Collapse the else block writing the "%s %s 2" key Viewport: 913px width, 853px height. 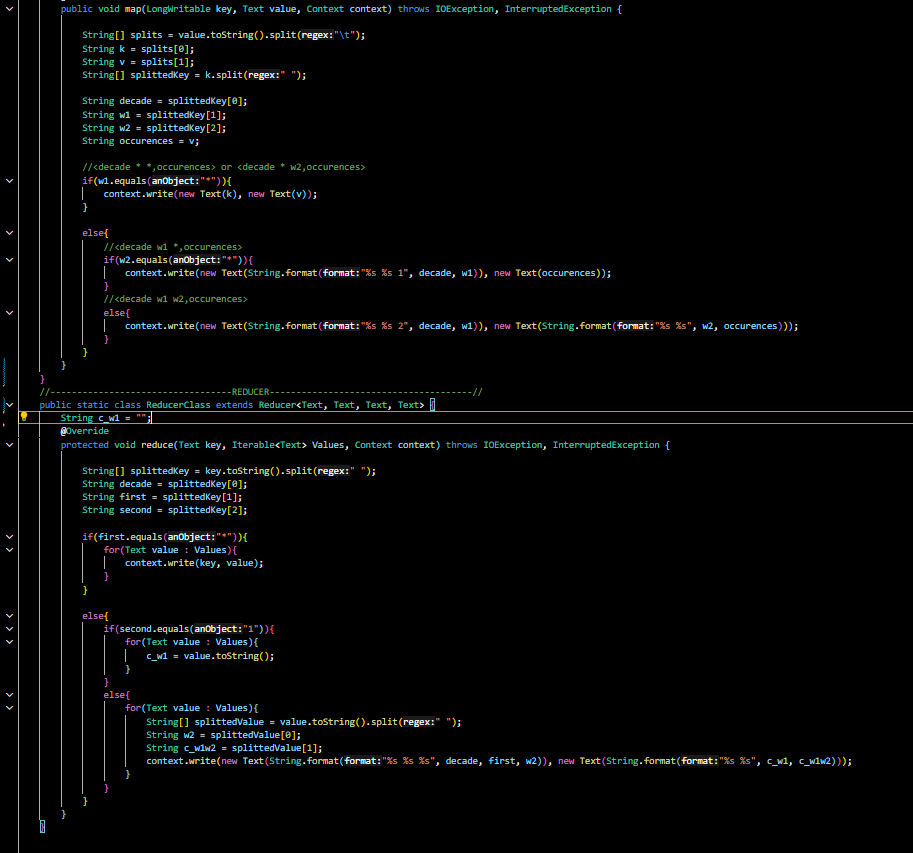pos(10,312)
